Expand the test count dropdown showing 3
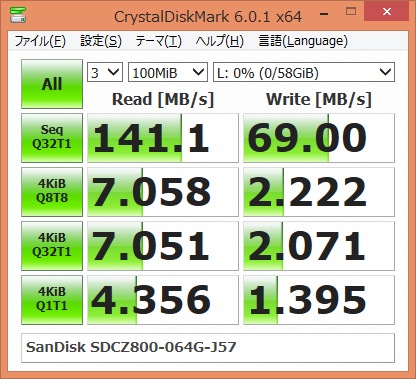The width and height of the screenshot is (416, 379). [105, 72]
